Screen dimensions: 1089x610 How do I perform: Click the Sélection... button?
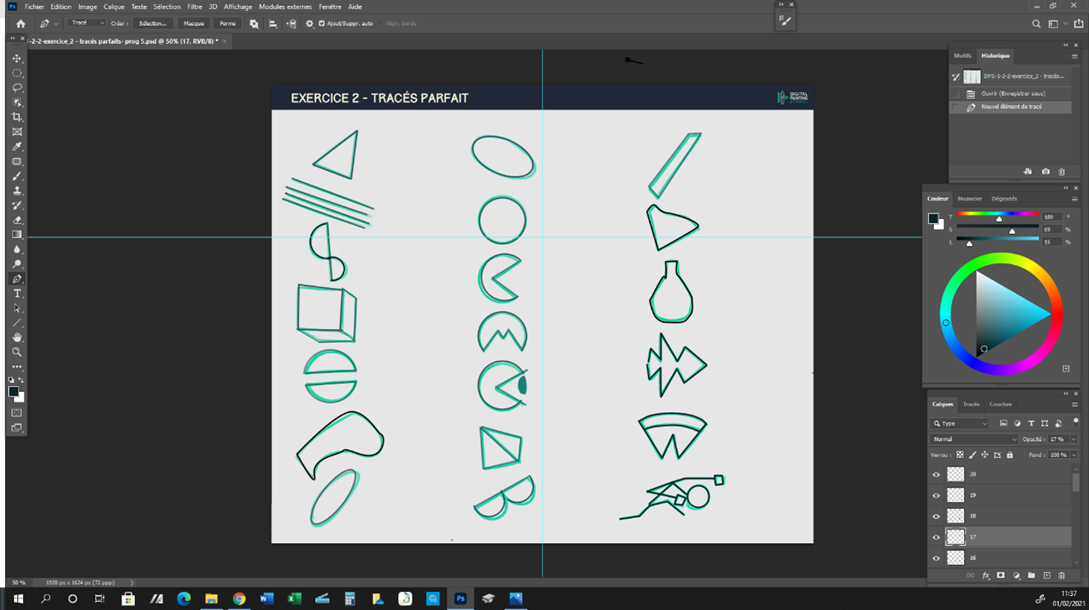(152, 23)
